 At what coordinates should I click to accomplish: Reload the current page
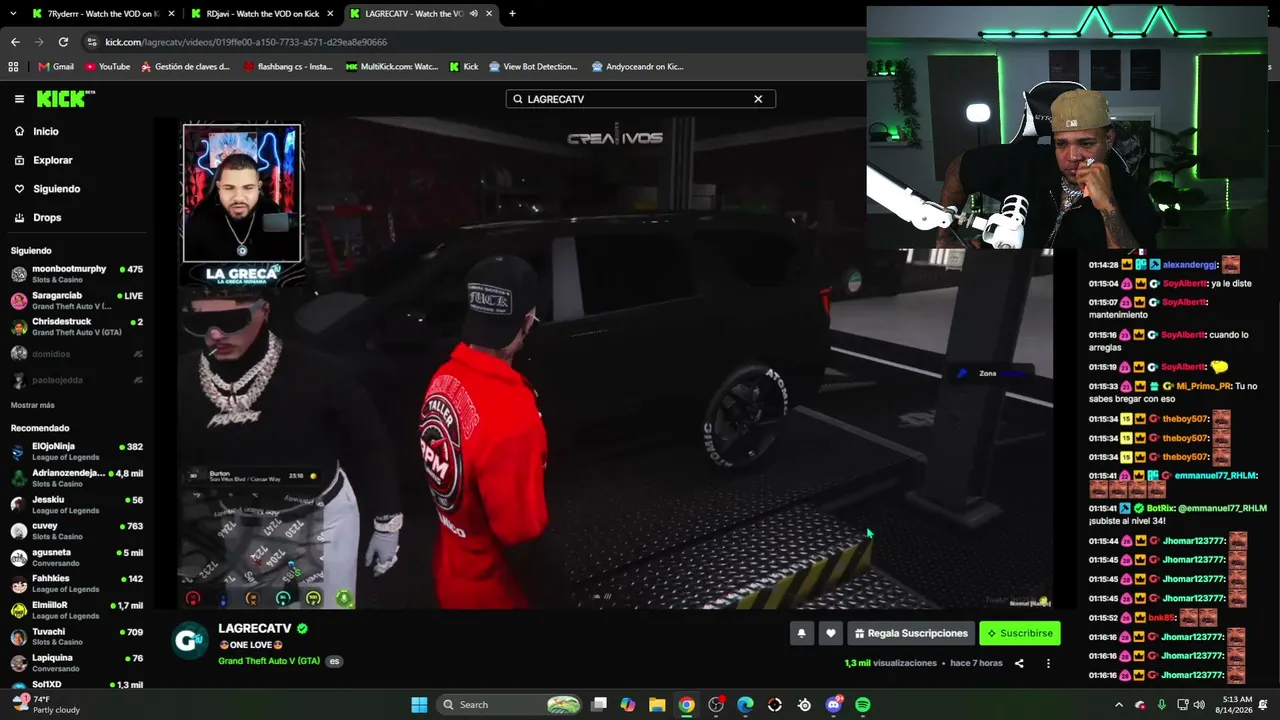63,42
